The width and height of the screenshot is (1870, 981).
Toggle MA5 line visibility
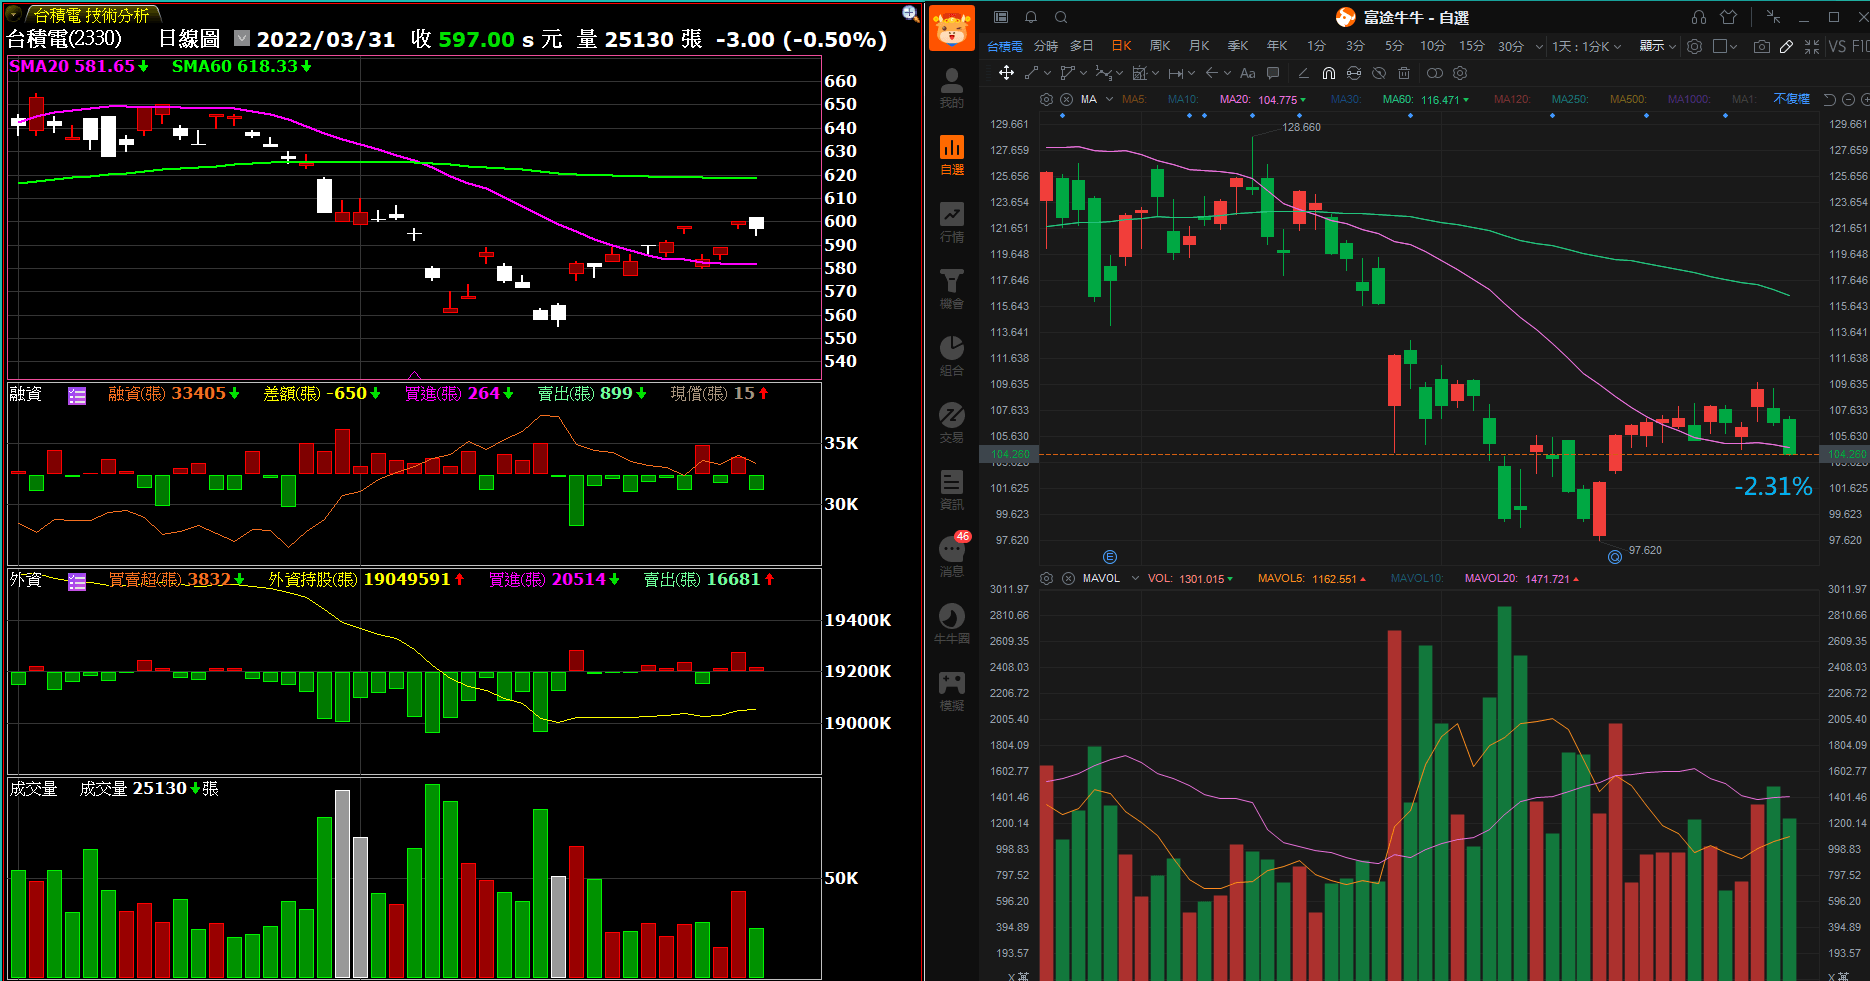(1133, 99)
